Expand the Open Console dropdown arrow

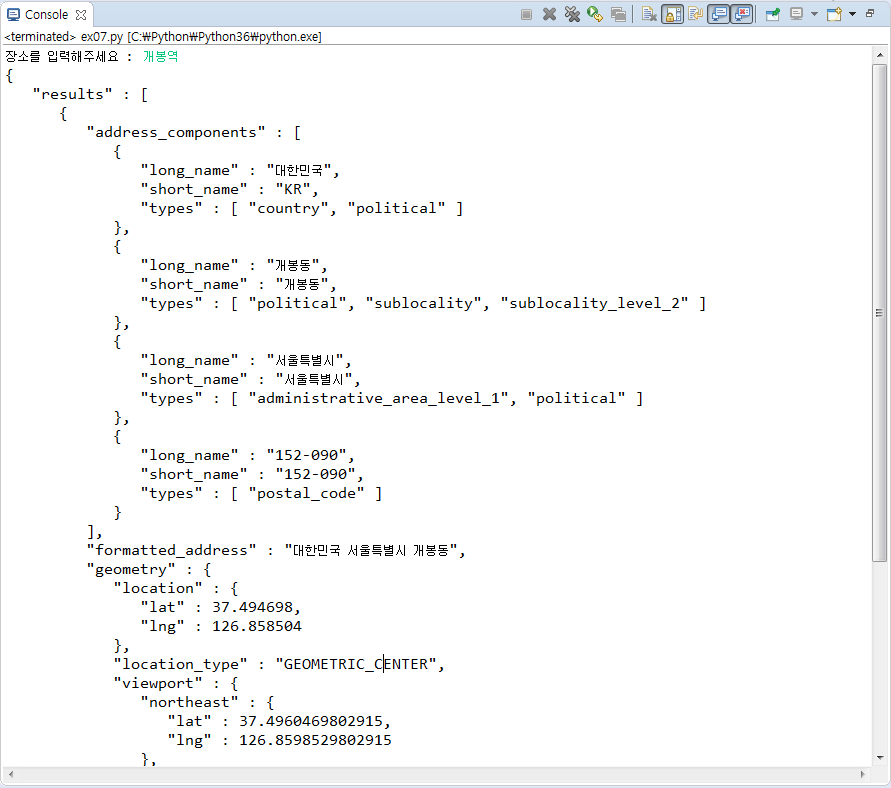click(852, 14)
